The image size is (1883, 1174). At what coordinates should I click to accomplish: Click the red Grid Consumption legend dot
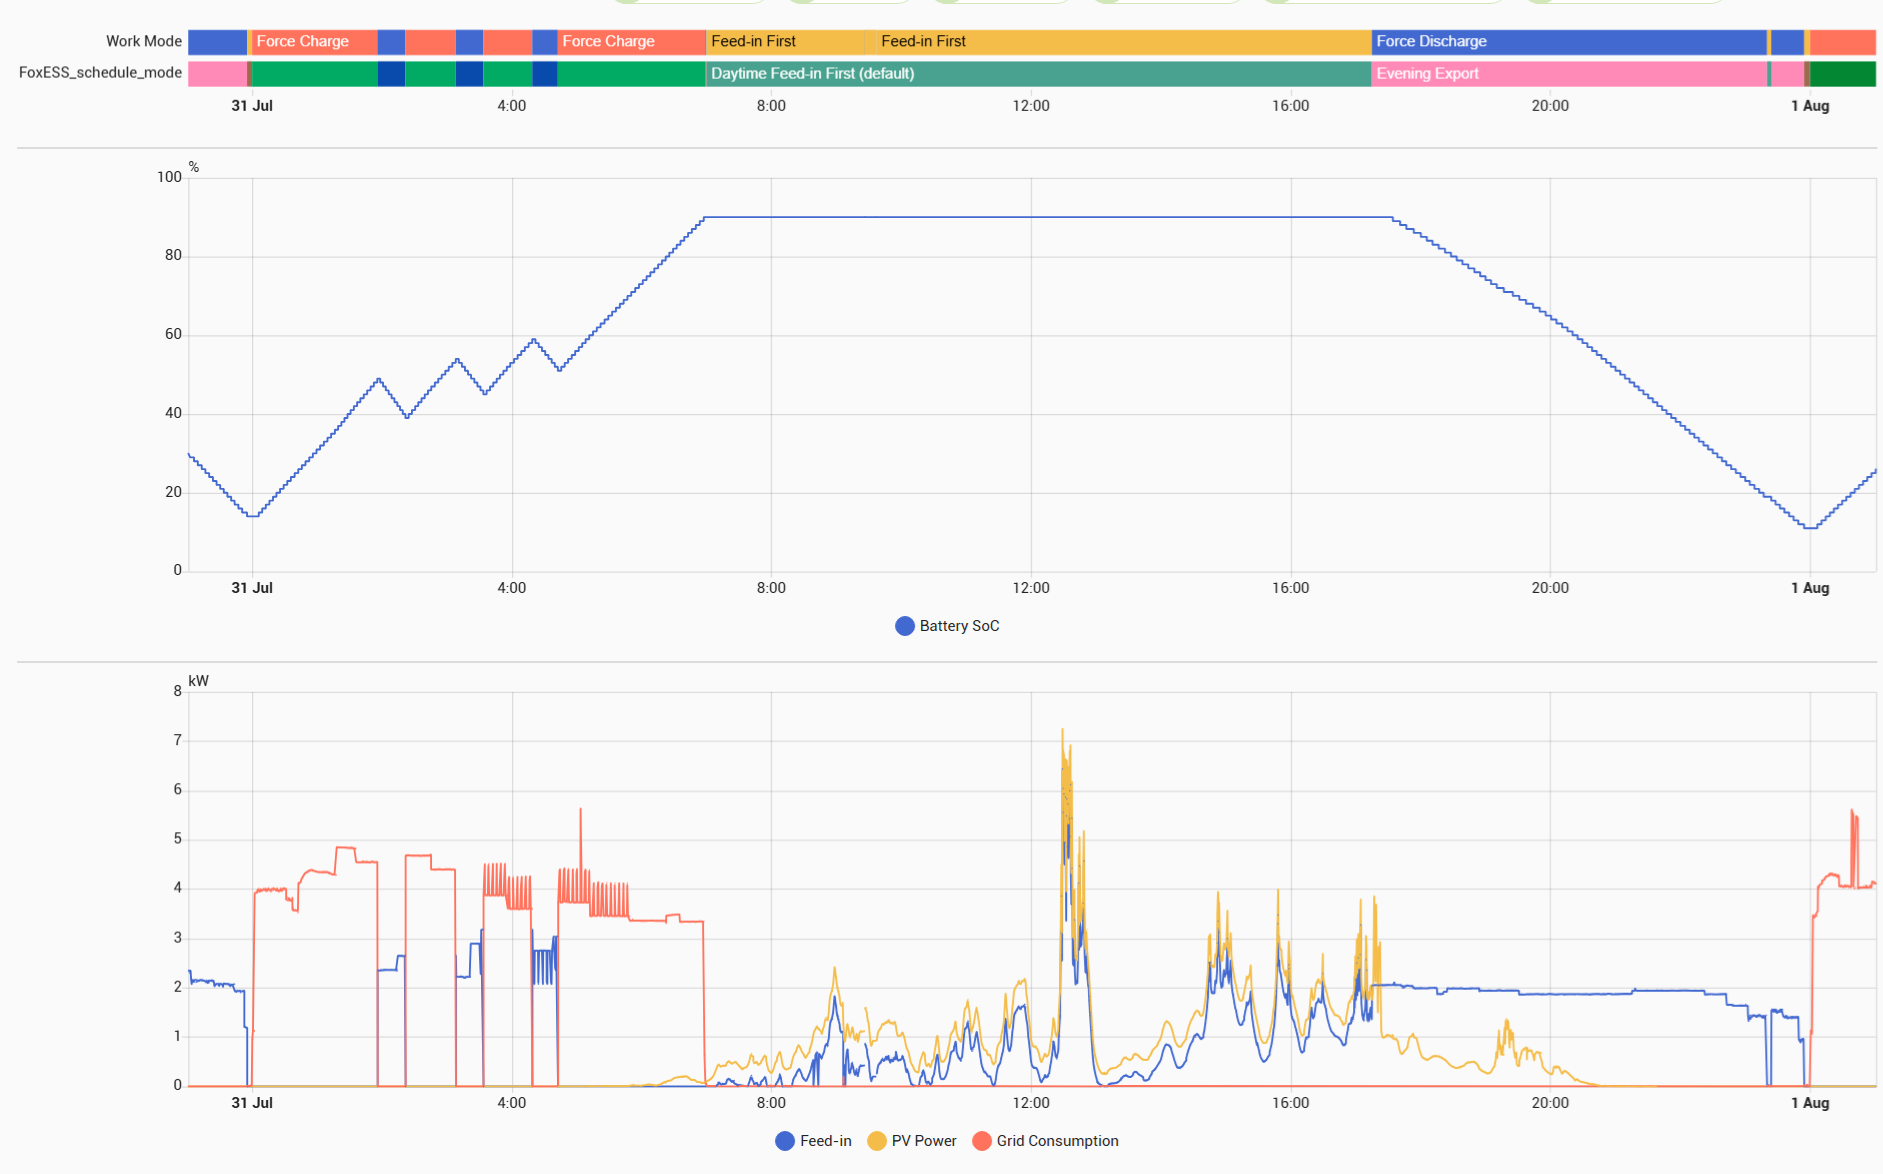[x=982, y=1141]
